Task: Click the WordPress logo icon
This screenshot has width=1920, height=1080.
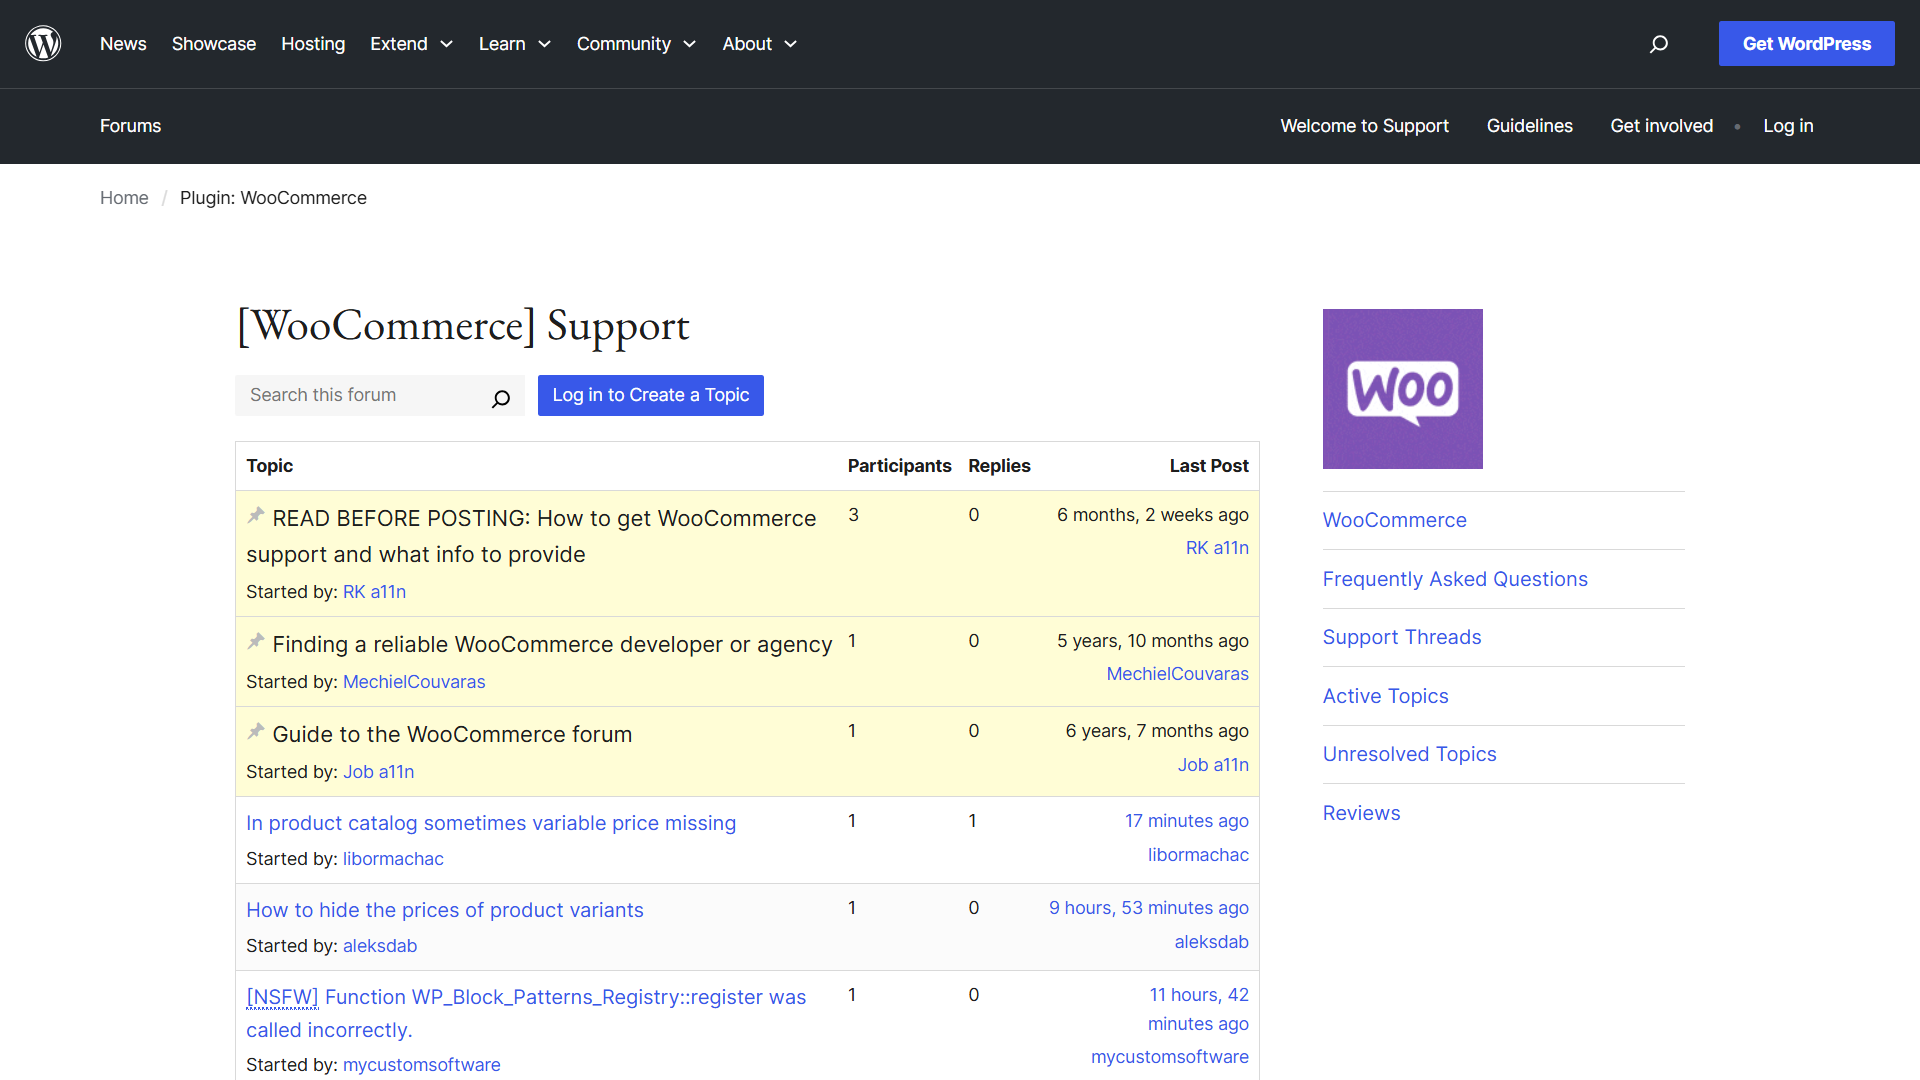Action: pos(43,43)
